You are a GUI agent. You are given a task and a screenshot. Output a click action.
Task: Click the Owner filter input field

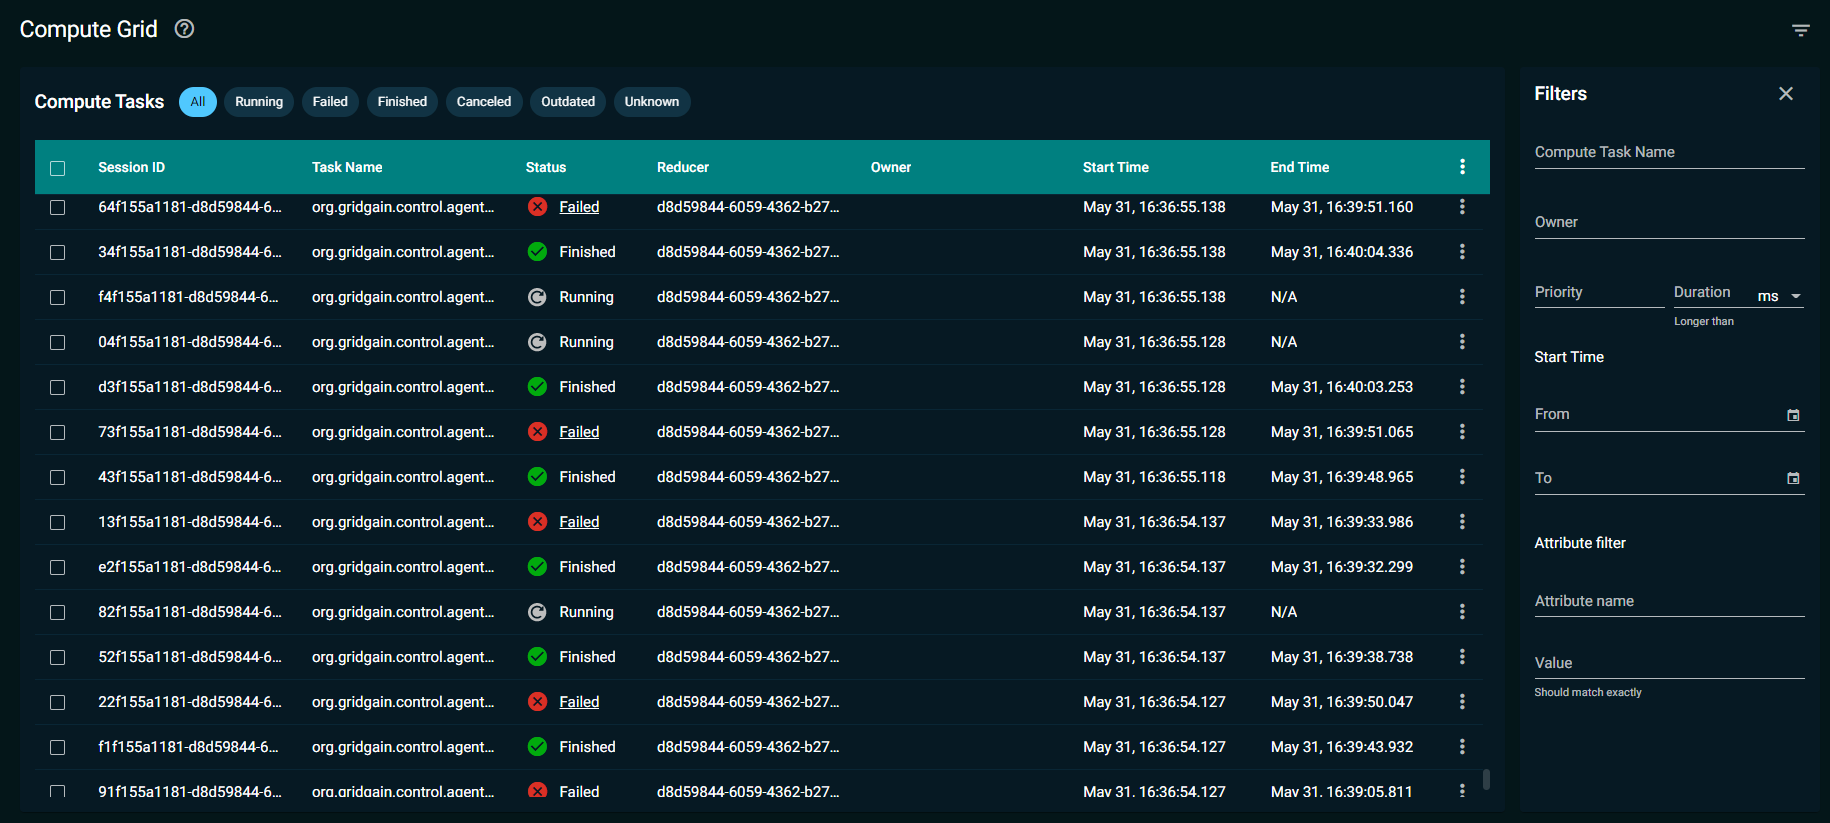pyautogui.click(x=1669, y=222)
